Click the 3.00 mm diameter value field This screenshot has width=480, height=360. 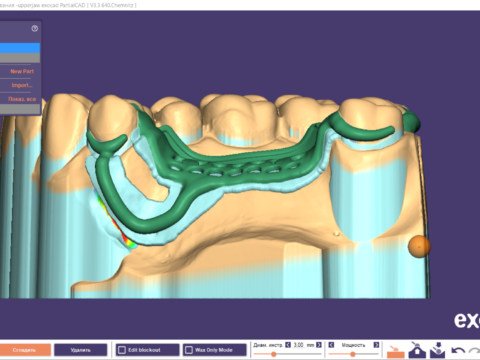pos(299,345)
